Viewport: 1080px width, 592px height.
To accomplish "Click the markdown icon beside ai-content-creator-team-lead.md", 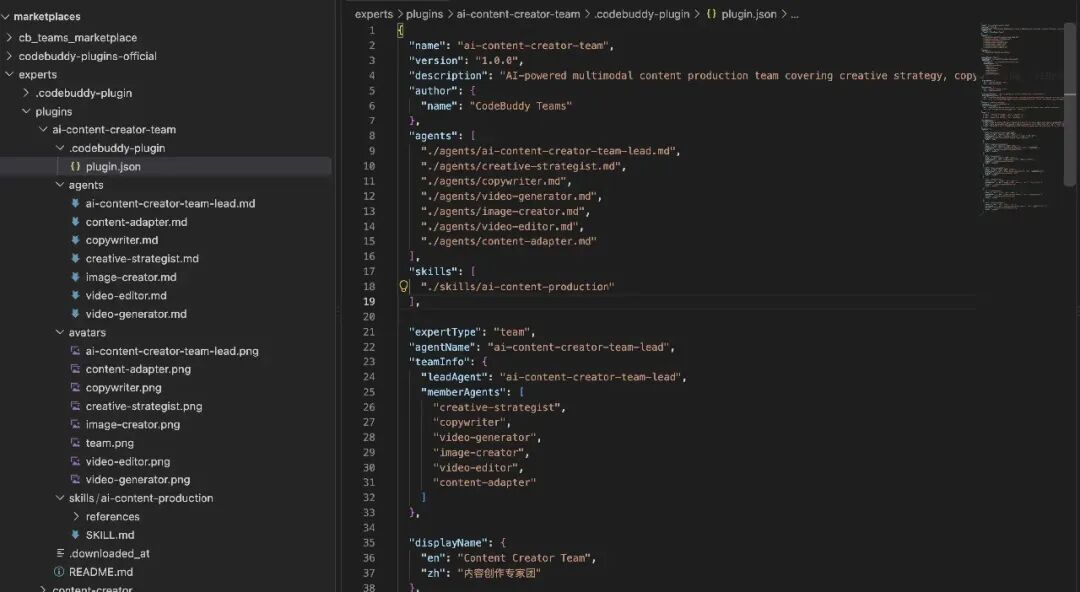I will [x=75, y=203].
